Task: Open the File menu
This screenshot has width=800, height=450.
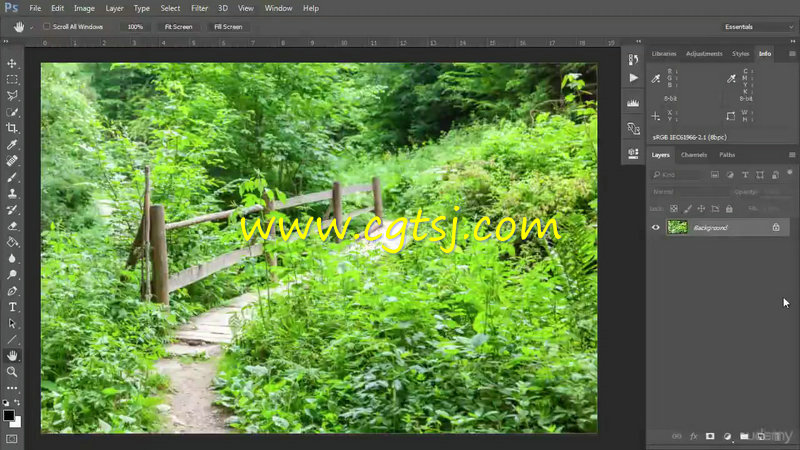Action: pos(35,8)
